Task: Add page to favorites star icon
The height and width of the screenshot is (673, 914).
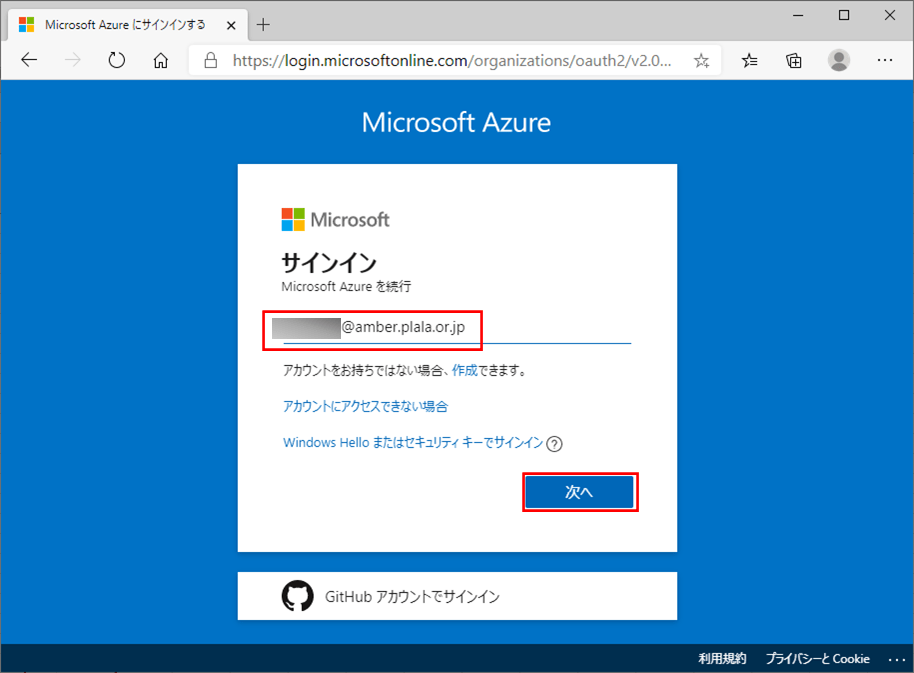Action: [x=701, y=60]
